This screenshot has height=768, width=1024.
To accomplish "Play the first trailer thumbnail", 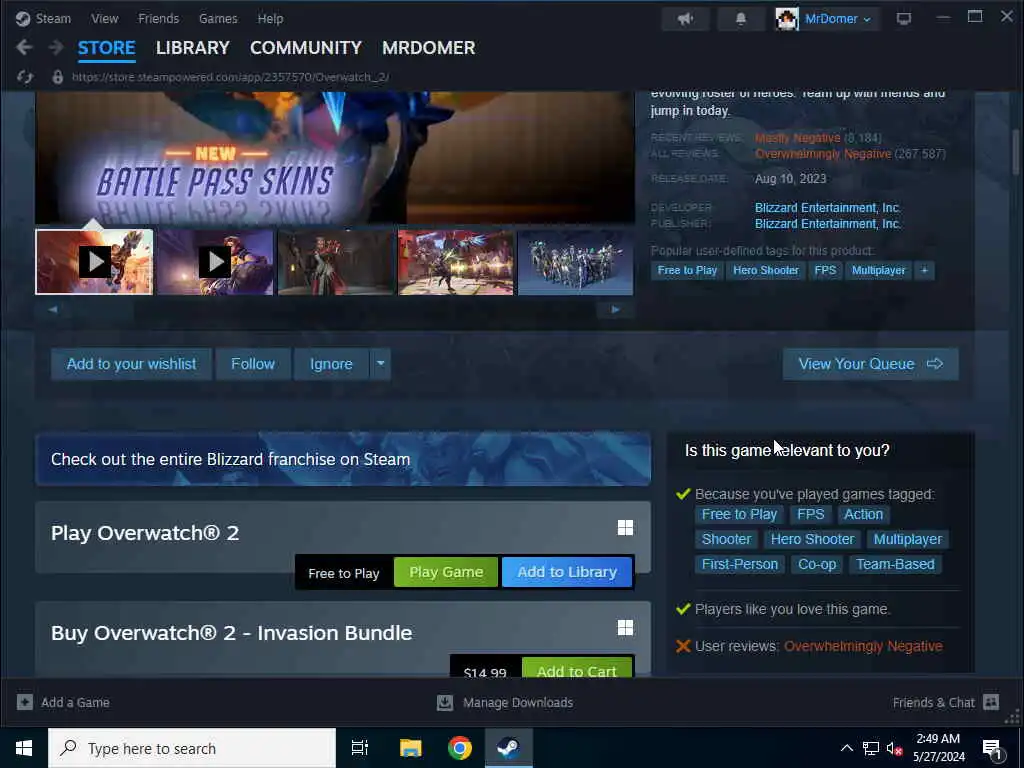I will pos(95,262).
